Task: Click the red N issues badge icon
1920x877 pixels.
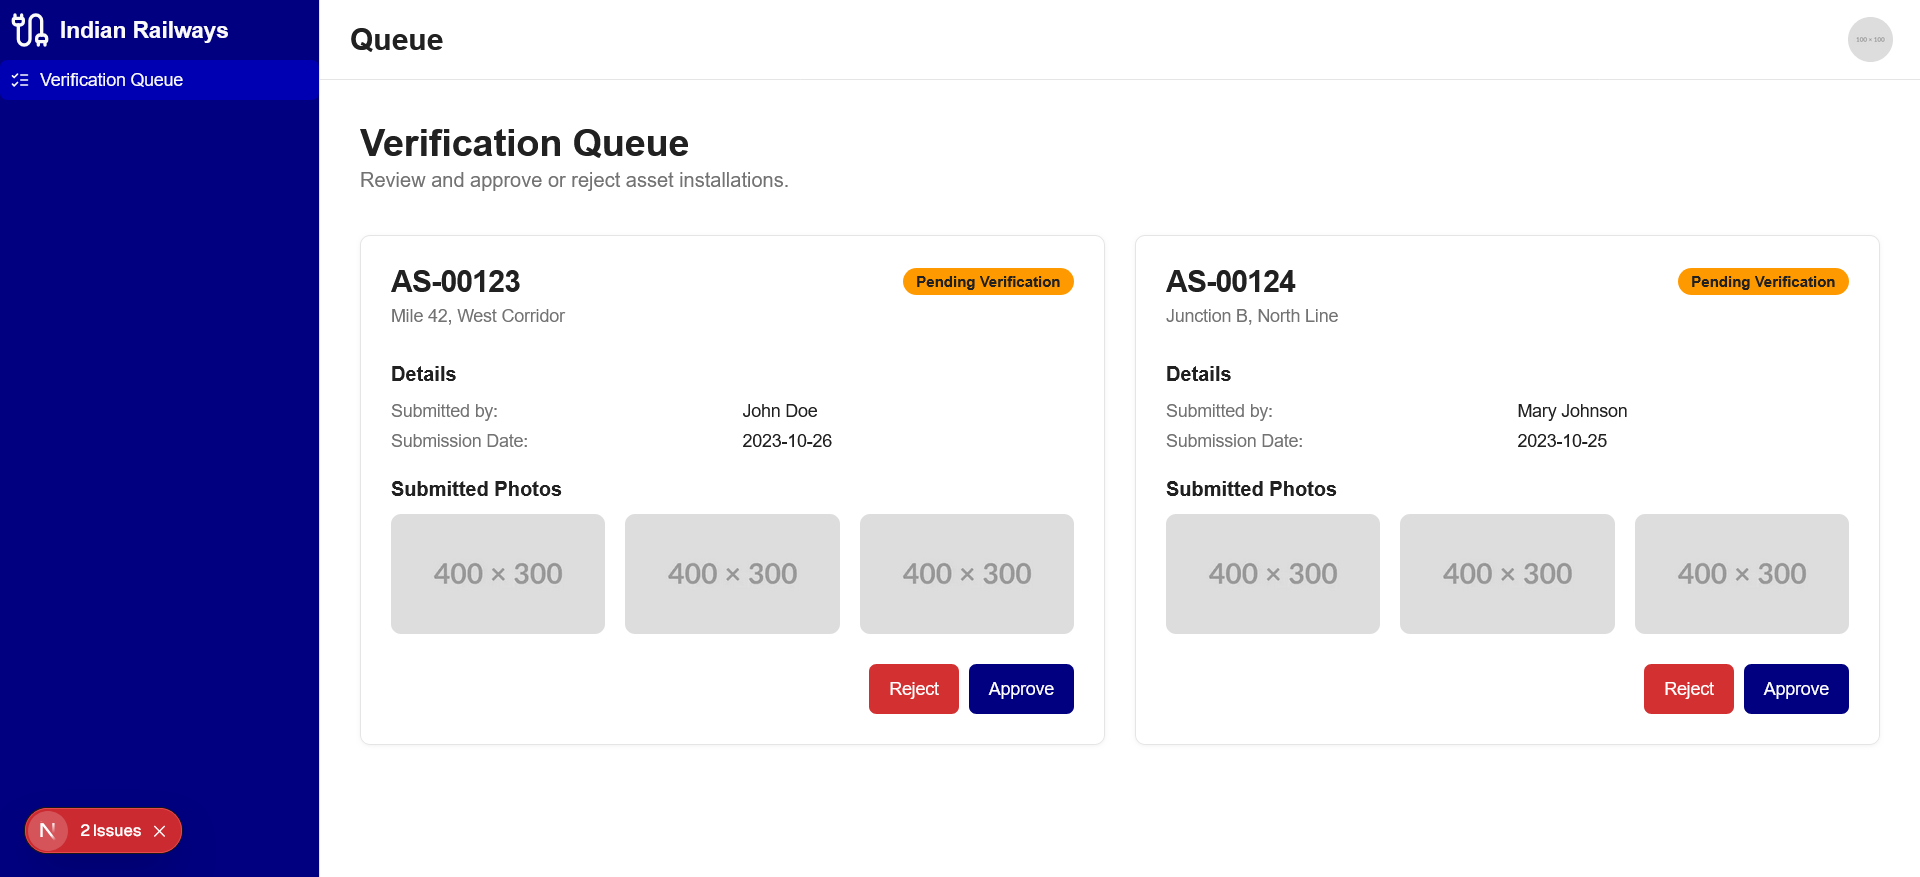Action: (x=47, y=831)
